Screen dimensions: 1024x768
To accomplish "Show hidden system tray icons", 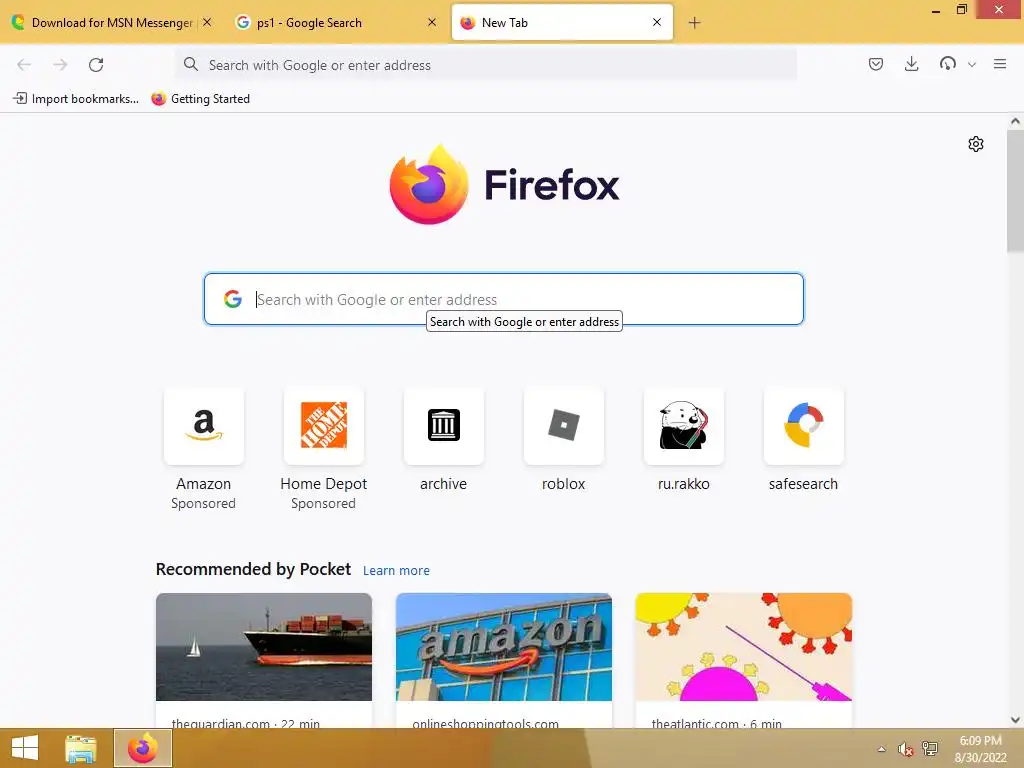I will (881, 749).
